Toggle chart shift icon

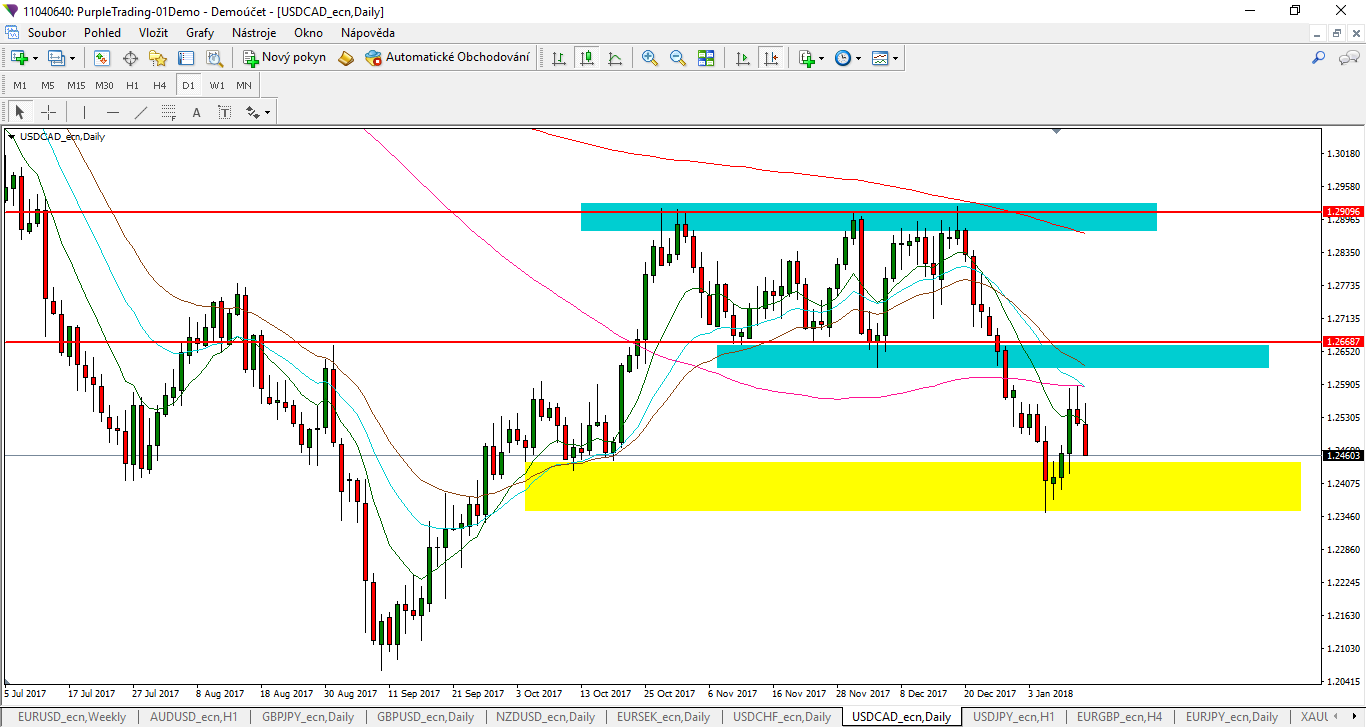pyautogui.click(x=770, y=58)
